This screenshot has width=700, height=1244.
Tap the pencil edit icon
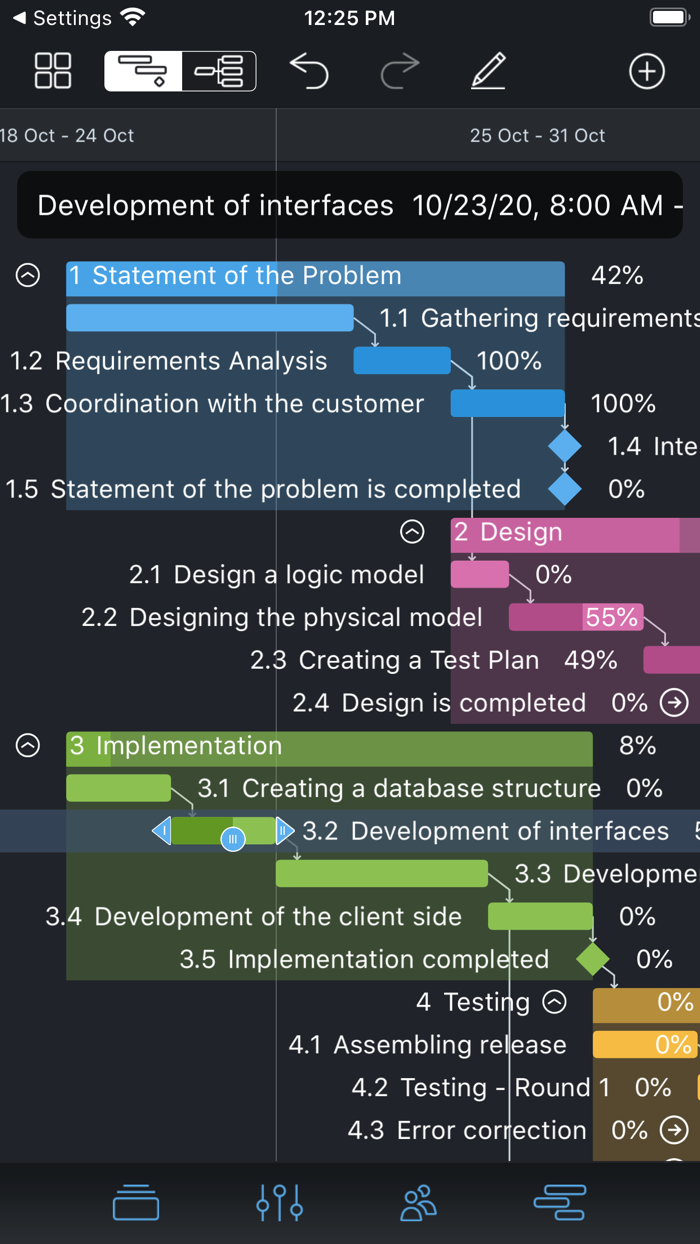(x=488, y=71)
